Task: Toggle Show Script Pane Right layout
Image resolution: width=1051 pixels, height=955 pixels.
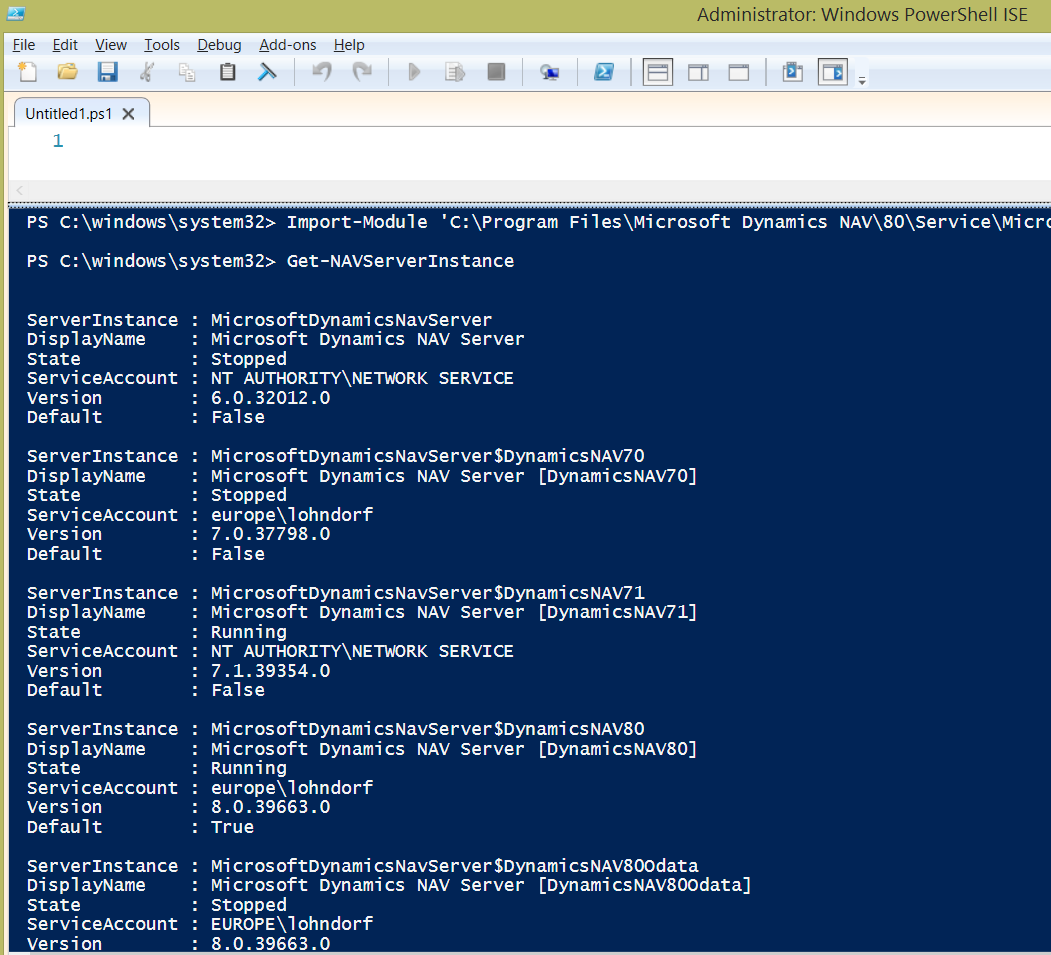Action: [x=697, y=71]
